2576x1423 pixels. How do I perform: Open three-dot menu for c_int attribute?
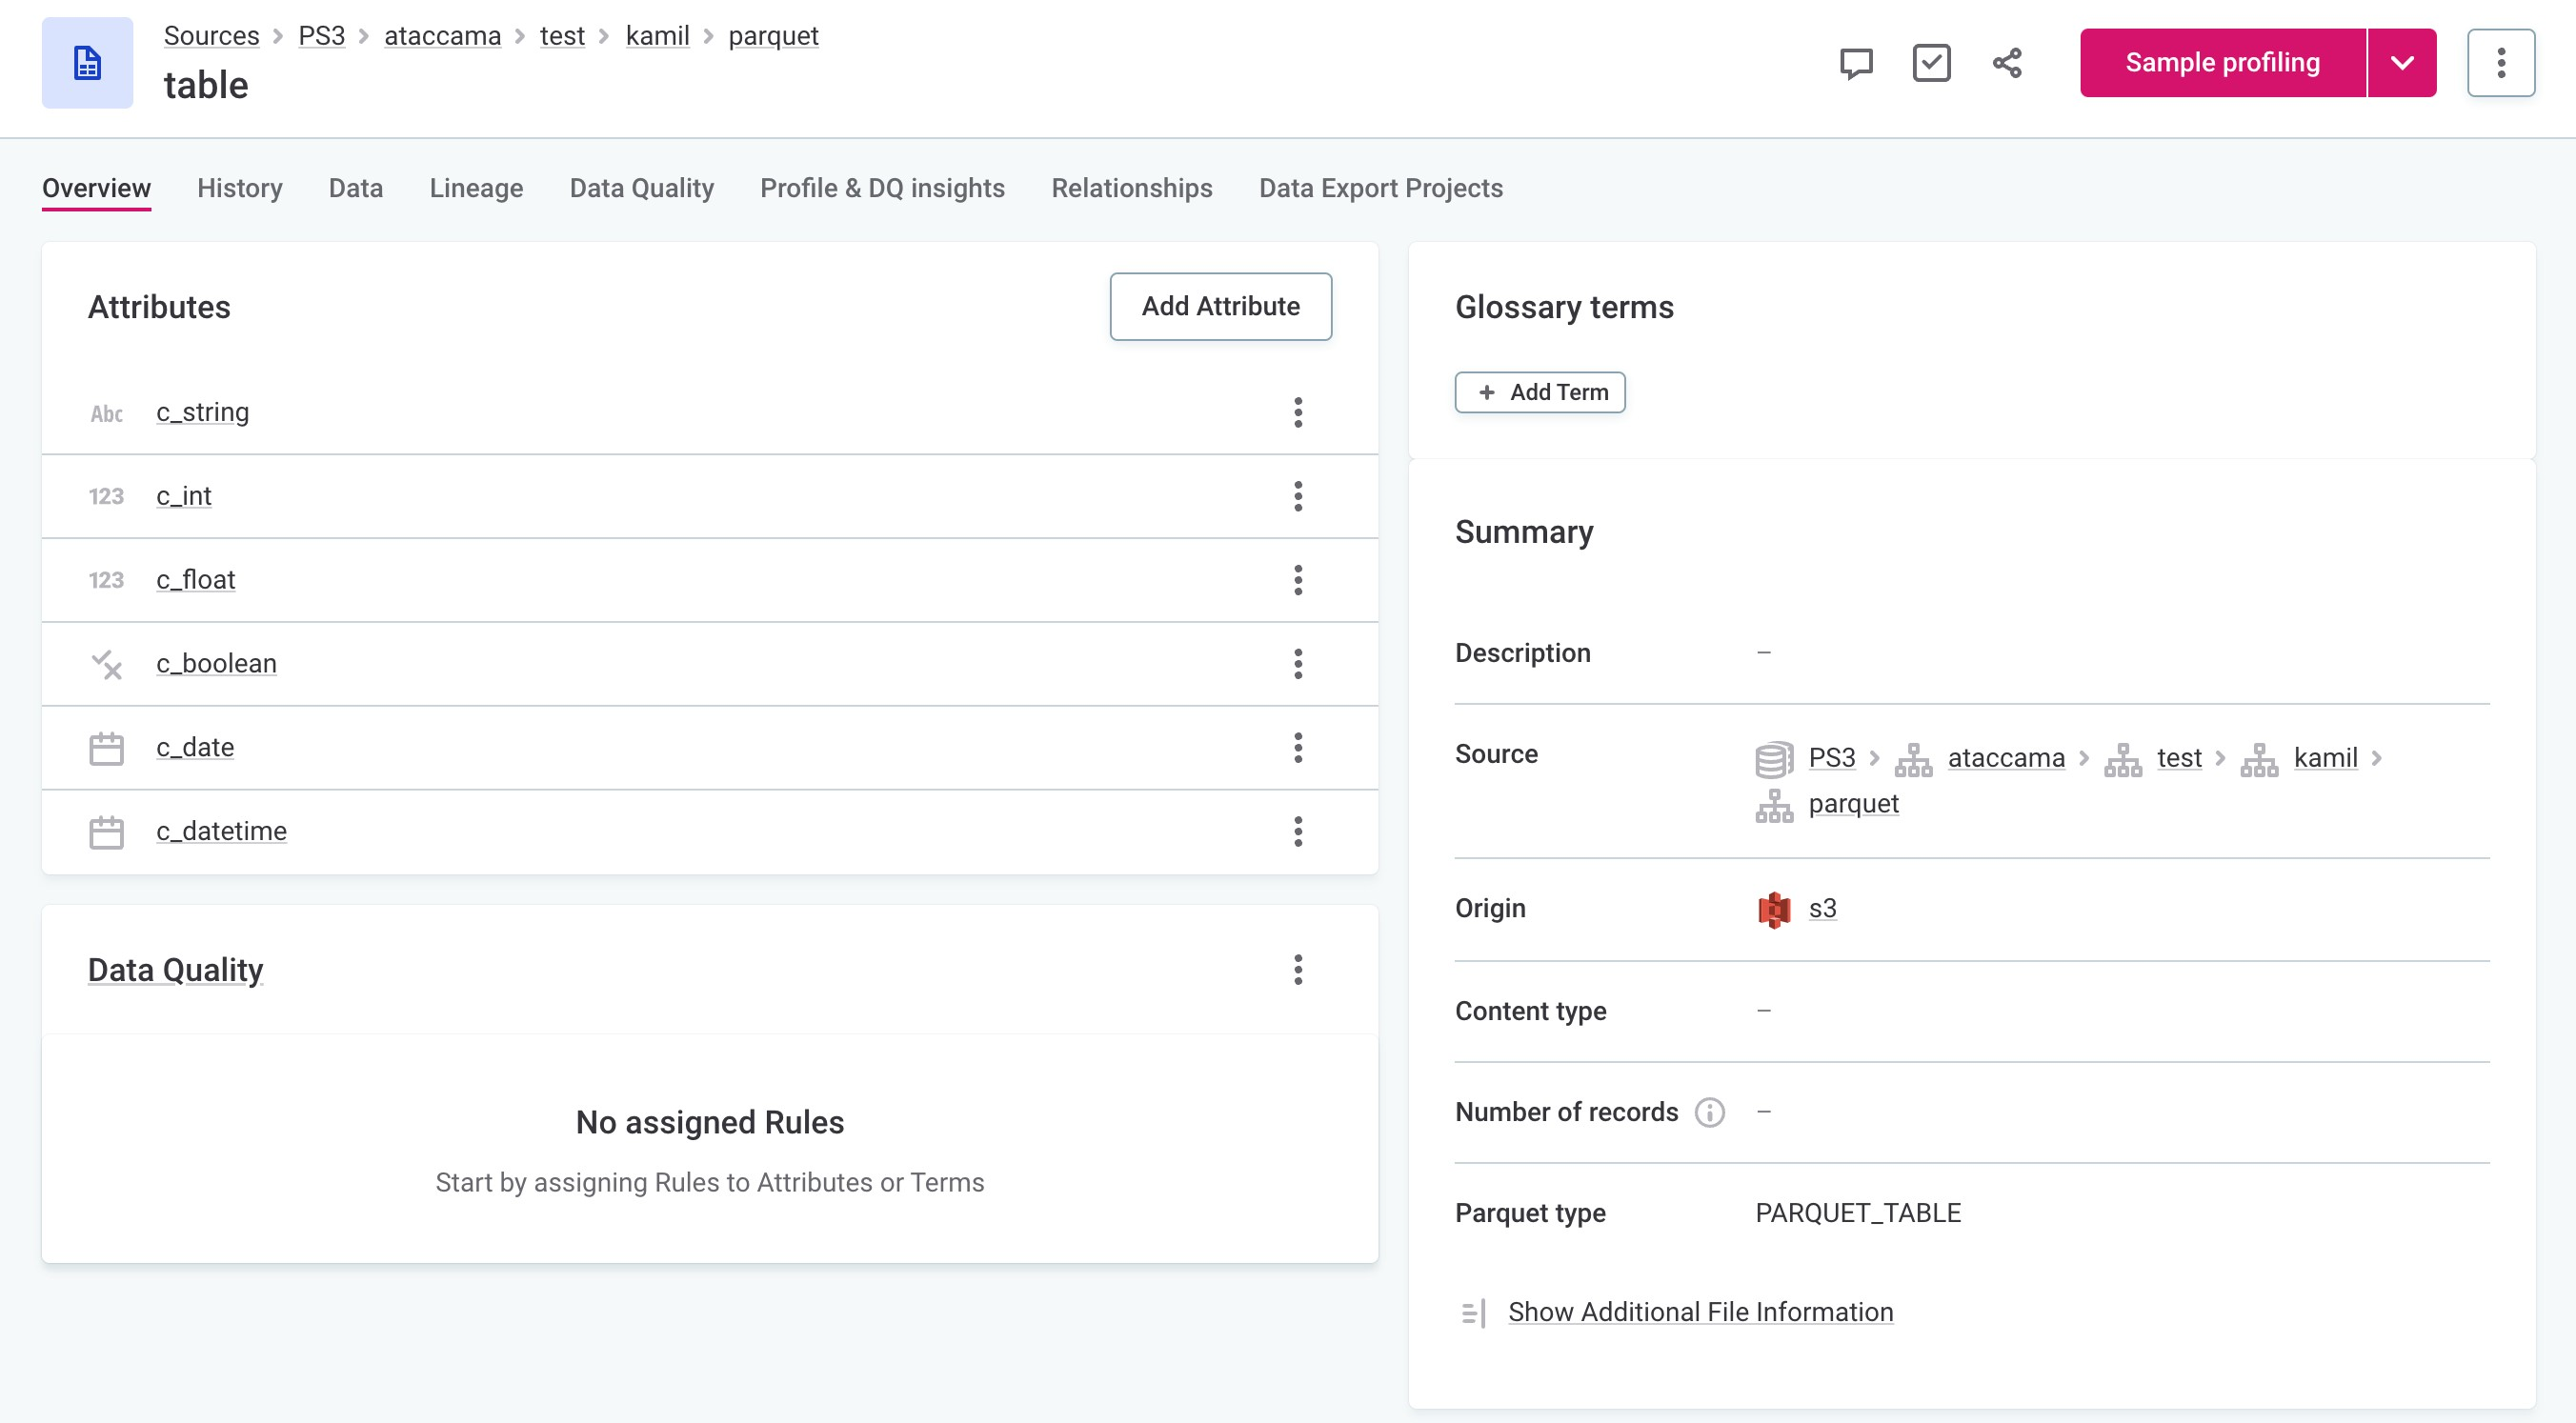1298,496
